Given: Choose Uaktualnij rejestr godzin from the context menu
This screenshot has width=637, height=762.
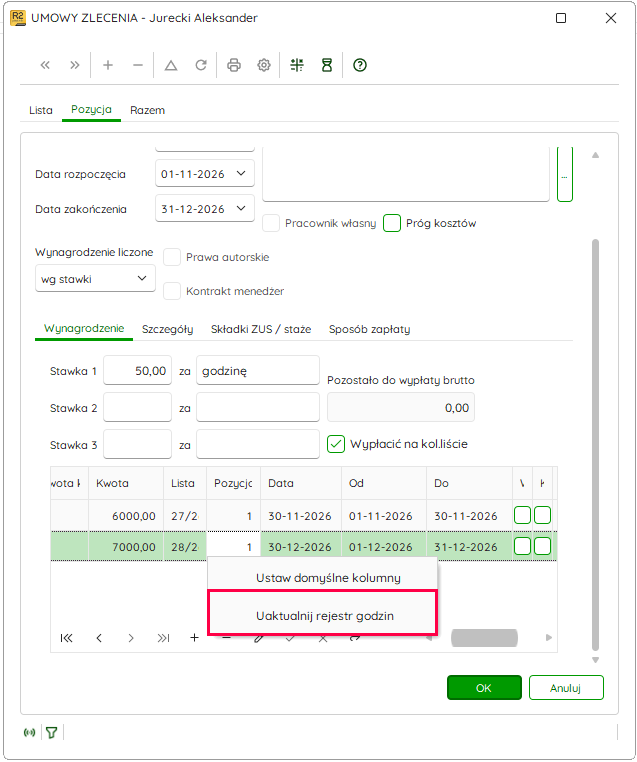Looking at the screenshot, I should tap(323, 614).
